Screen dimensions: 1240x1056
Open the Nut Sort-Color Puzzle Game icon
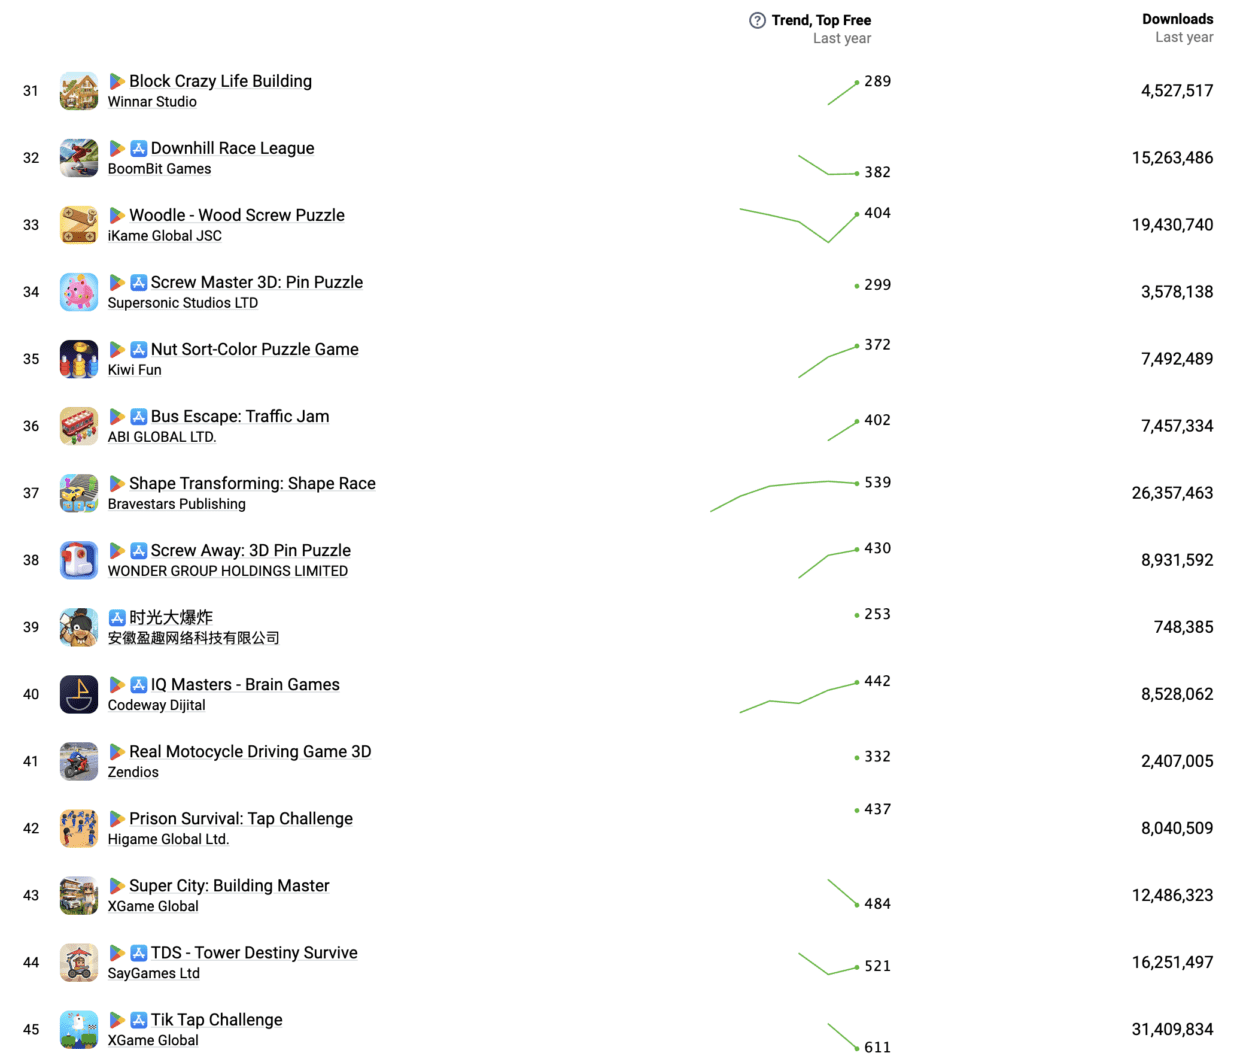(79, 359)
